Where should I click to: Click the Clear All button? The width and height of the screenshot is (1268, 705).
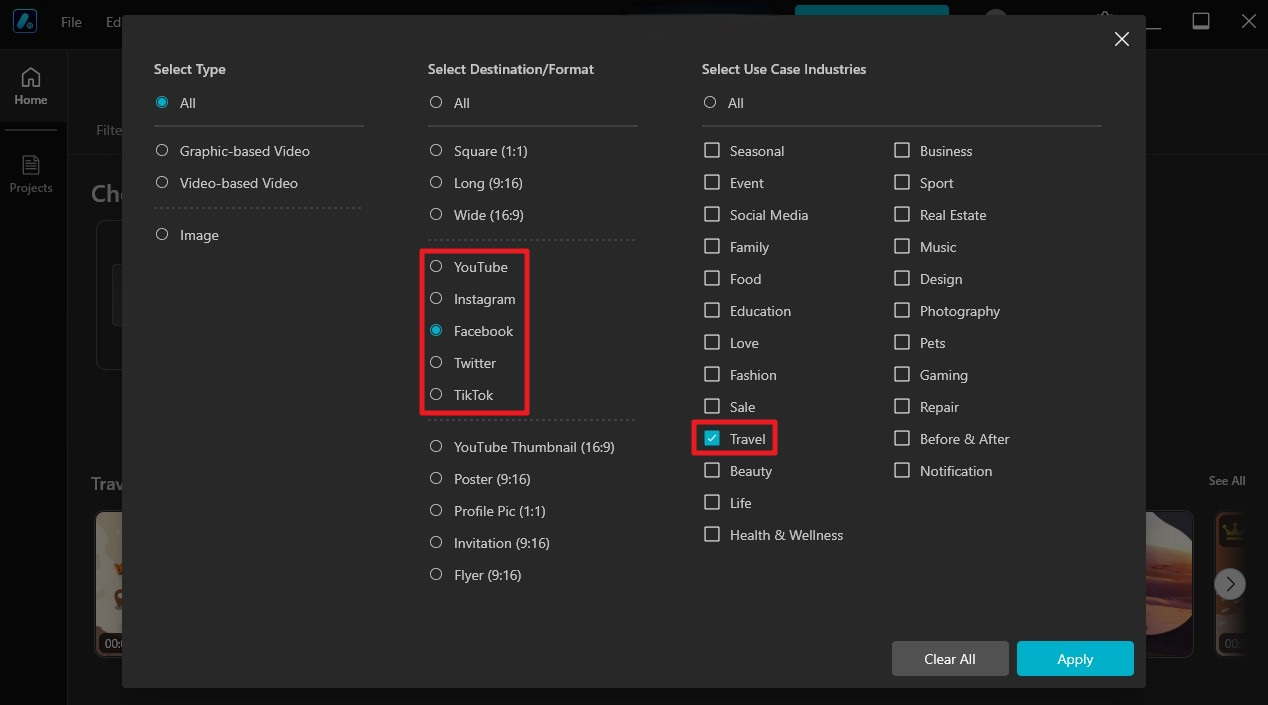pos(949,659)
